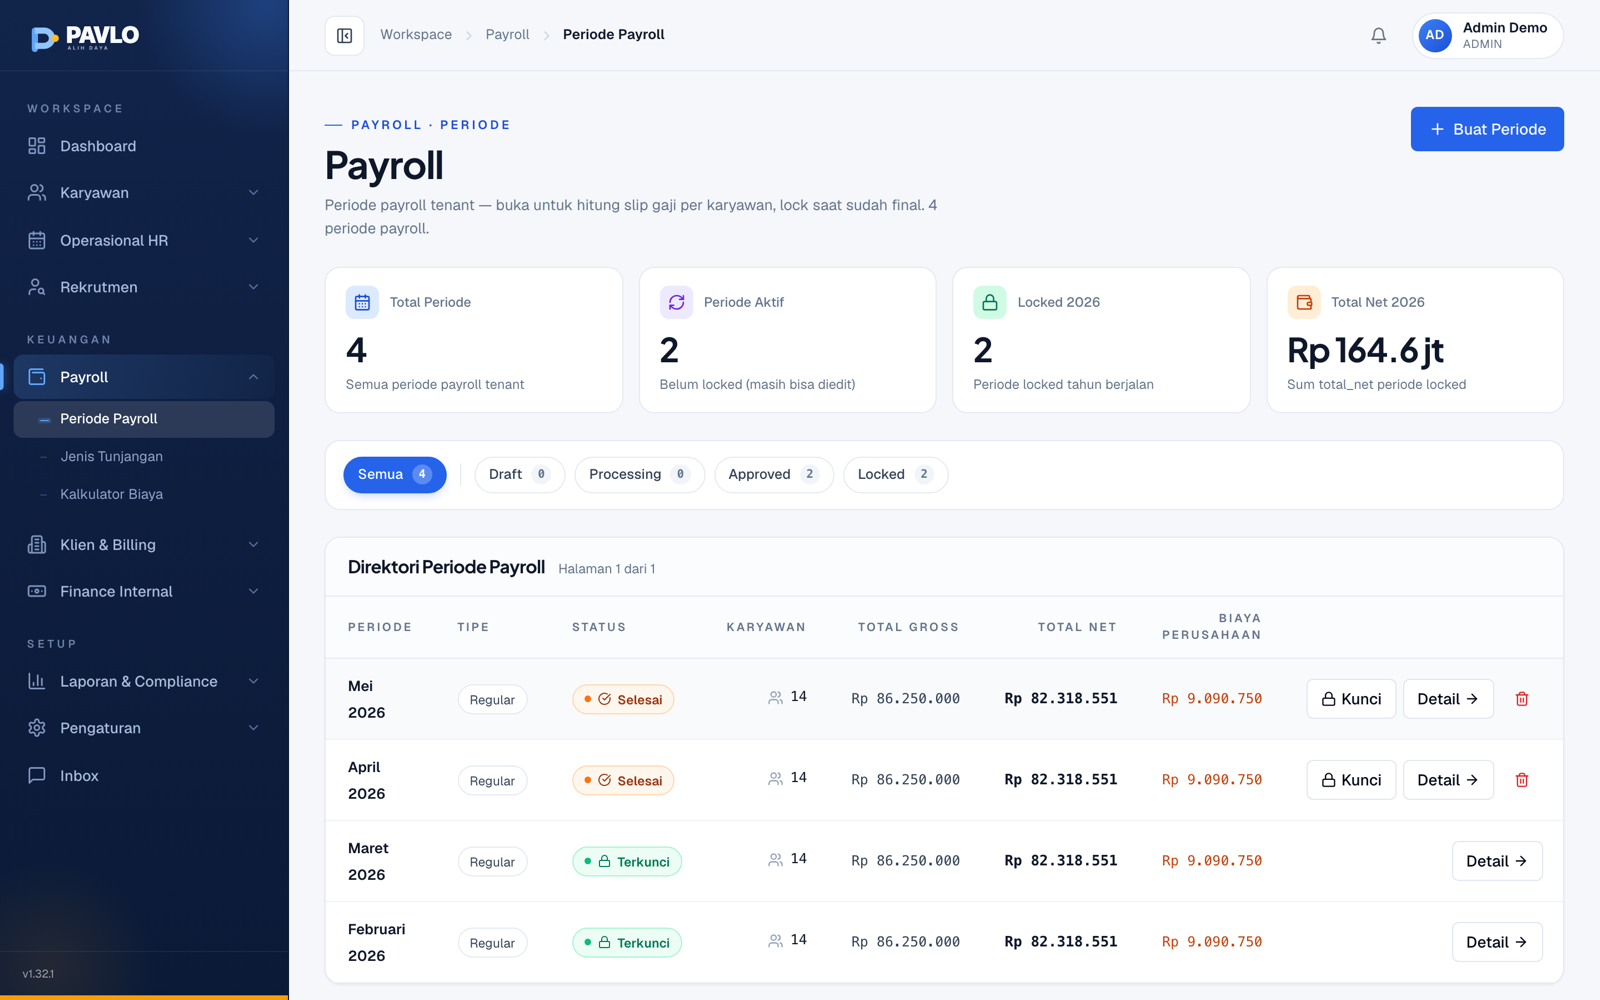The height and width of the screenshot is (1000, 1600).
Task: Open Detail for April 2026
Action: pos(1448,780)
